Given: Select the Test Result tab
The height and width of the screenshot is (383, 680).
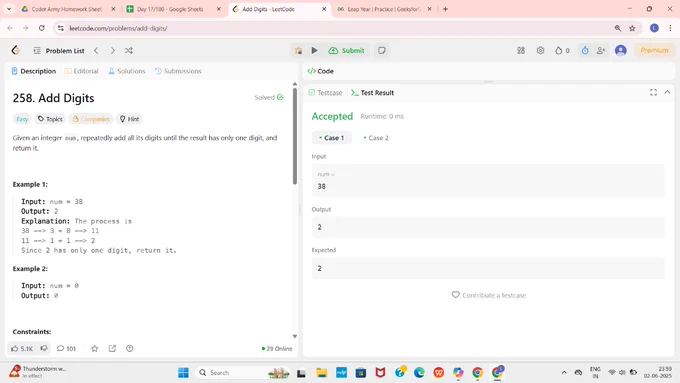Looking at the screenshot, I should click(x=373, y=93).
